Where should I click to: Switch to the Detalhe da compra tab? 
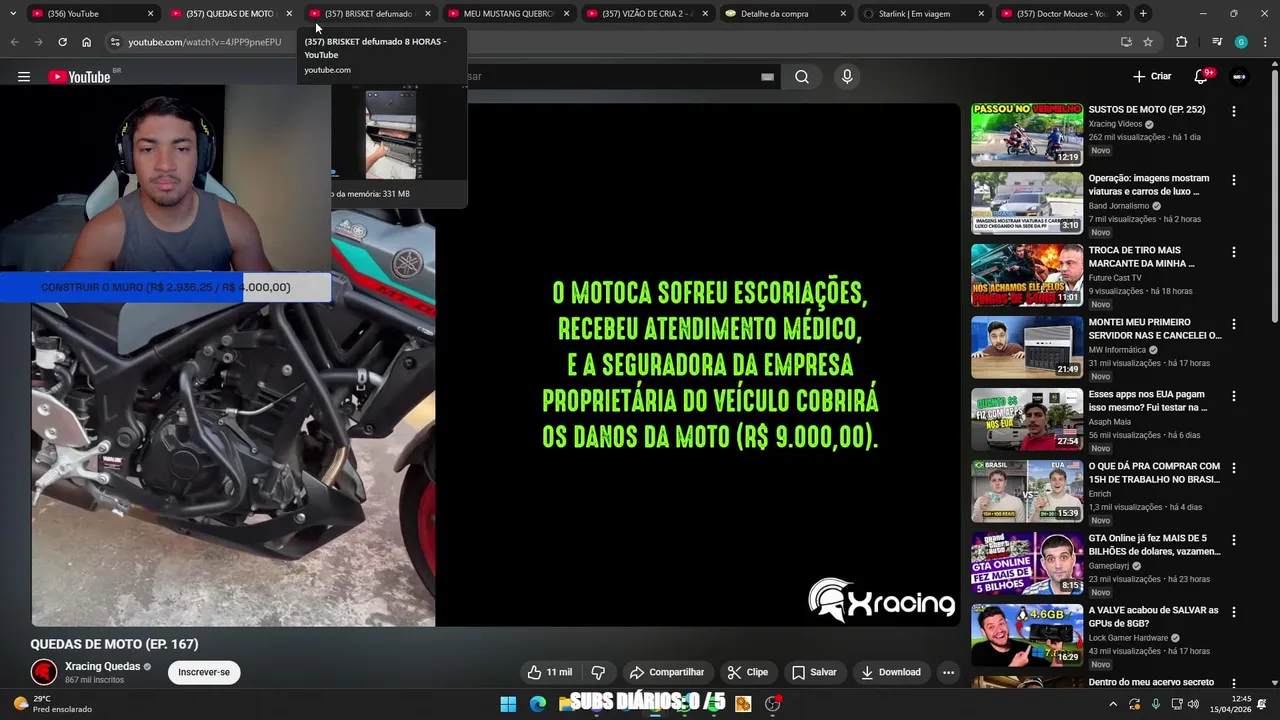pos(786,14)
